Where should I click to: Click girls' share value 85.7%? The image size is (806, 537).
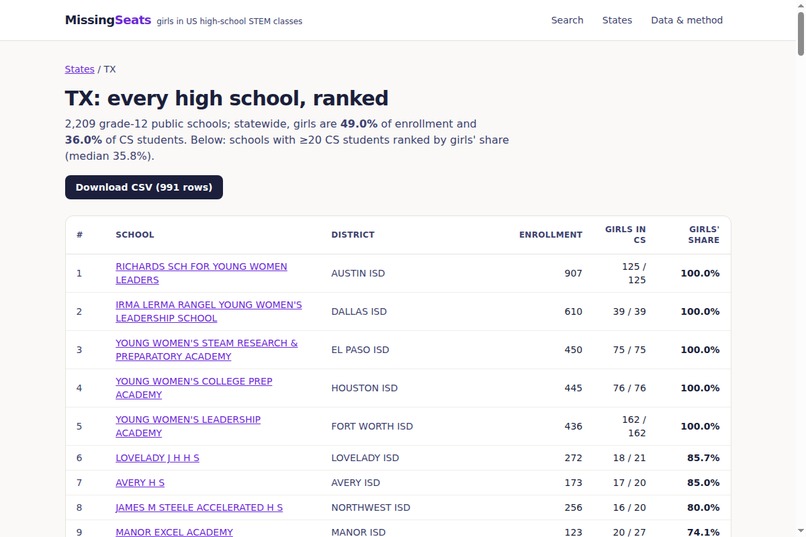tap(703, 458)
